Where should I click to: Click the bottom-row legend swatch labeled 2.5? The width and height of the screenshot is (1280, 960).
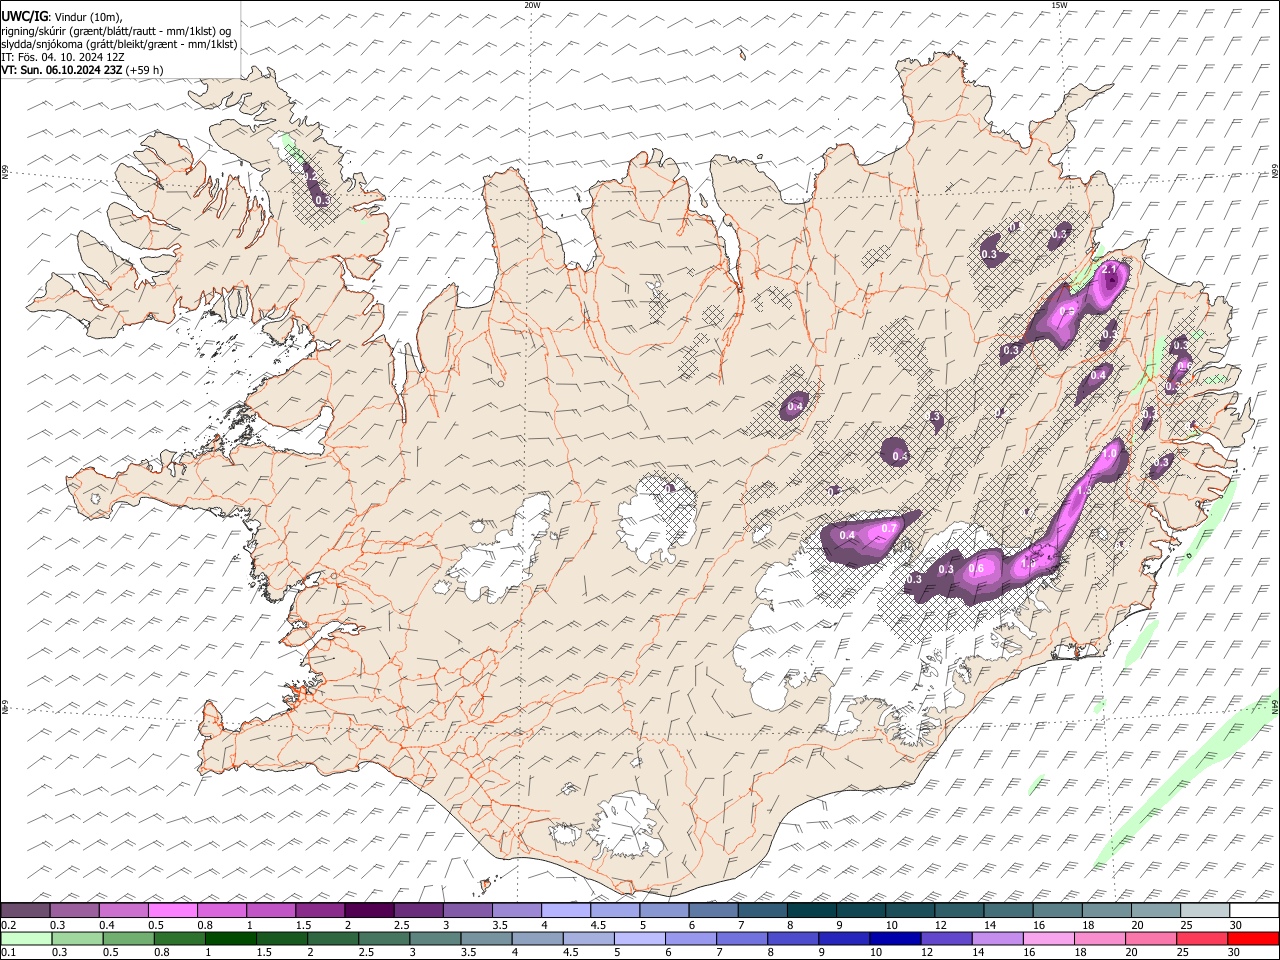[x=383, y=938]
